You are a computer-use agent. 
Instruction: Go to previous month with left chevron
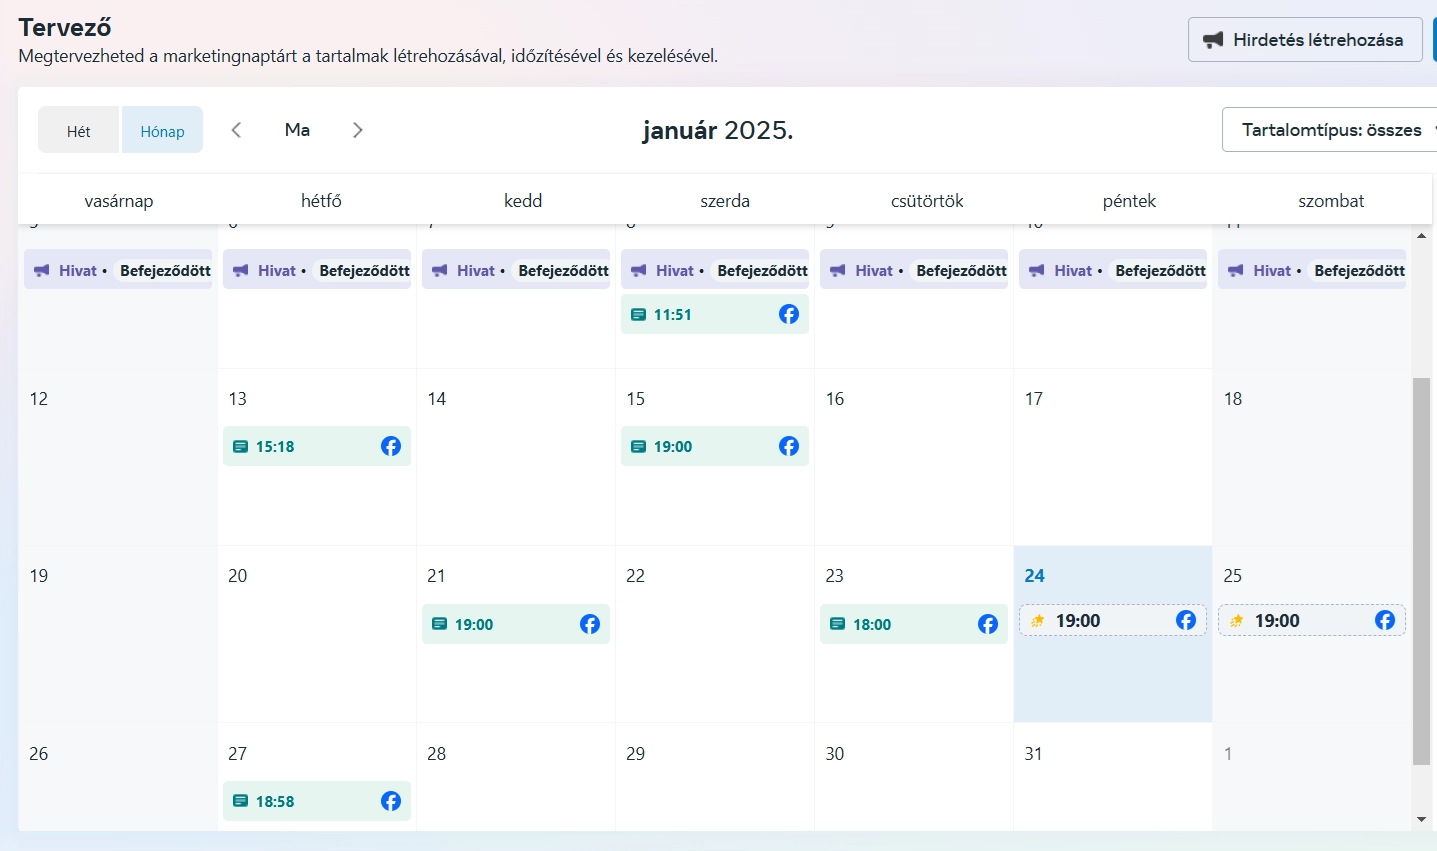(236, 130)
